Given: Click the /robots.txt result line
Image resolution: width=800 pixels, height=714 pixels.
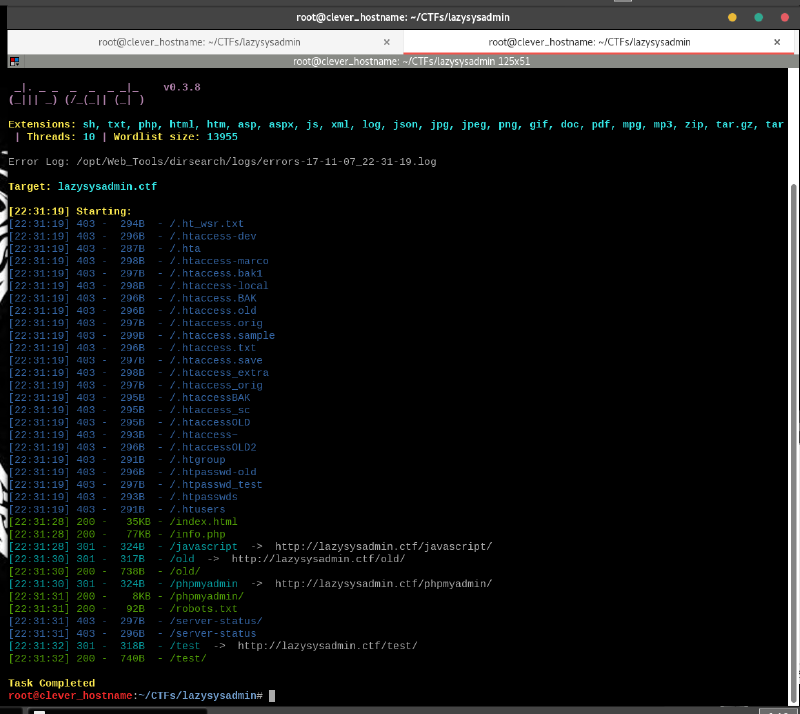Looking at the screenshot, I should (204, 609).
